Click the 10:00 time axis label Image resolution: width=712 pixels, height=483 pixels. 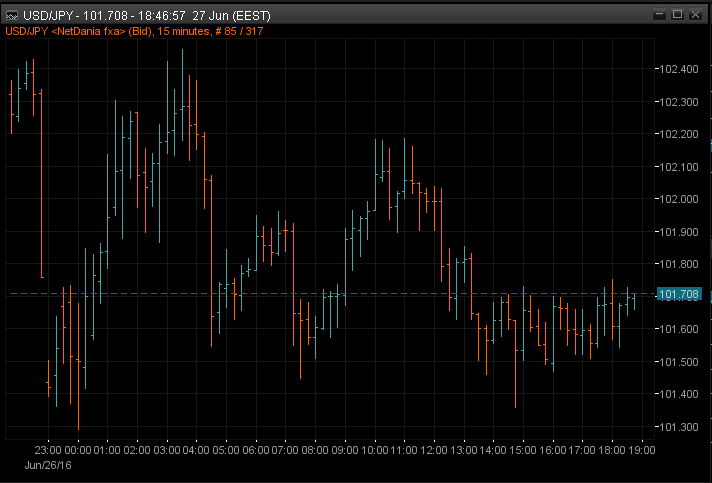374,450
